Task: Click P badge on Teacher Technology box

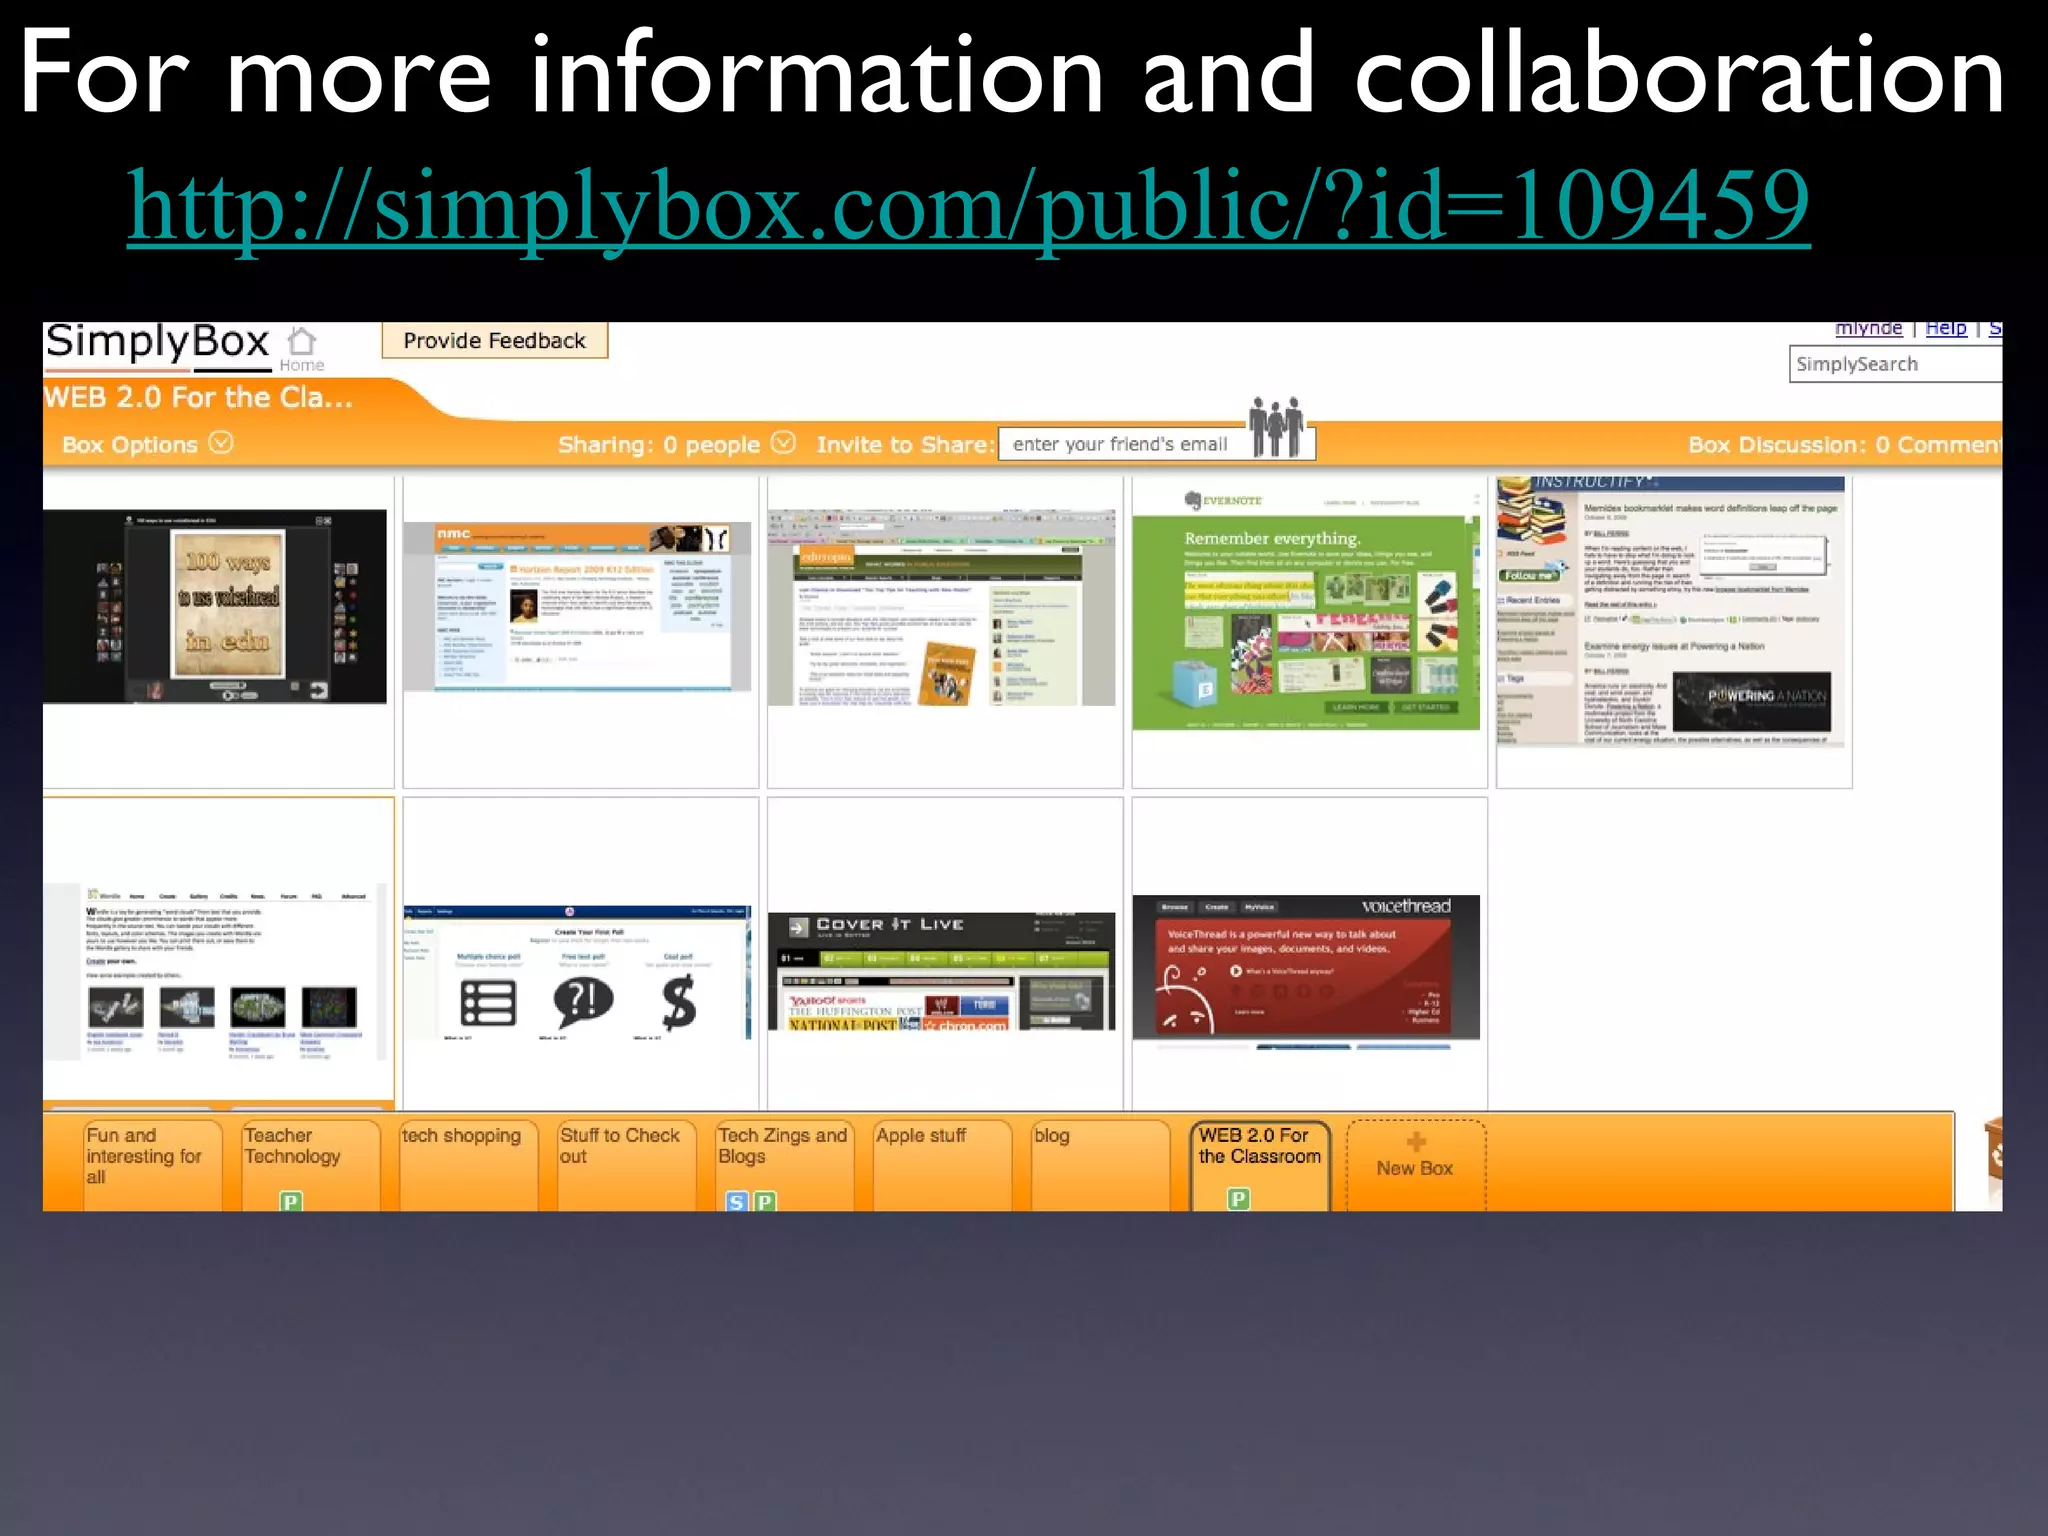Action: pyautogui.click(x=290, y=1201)
